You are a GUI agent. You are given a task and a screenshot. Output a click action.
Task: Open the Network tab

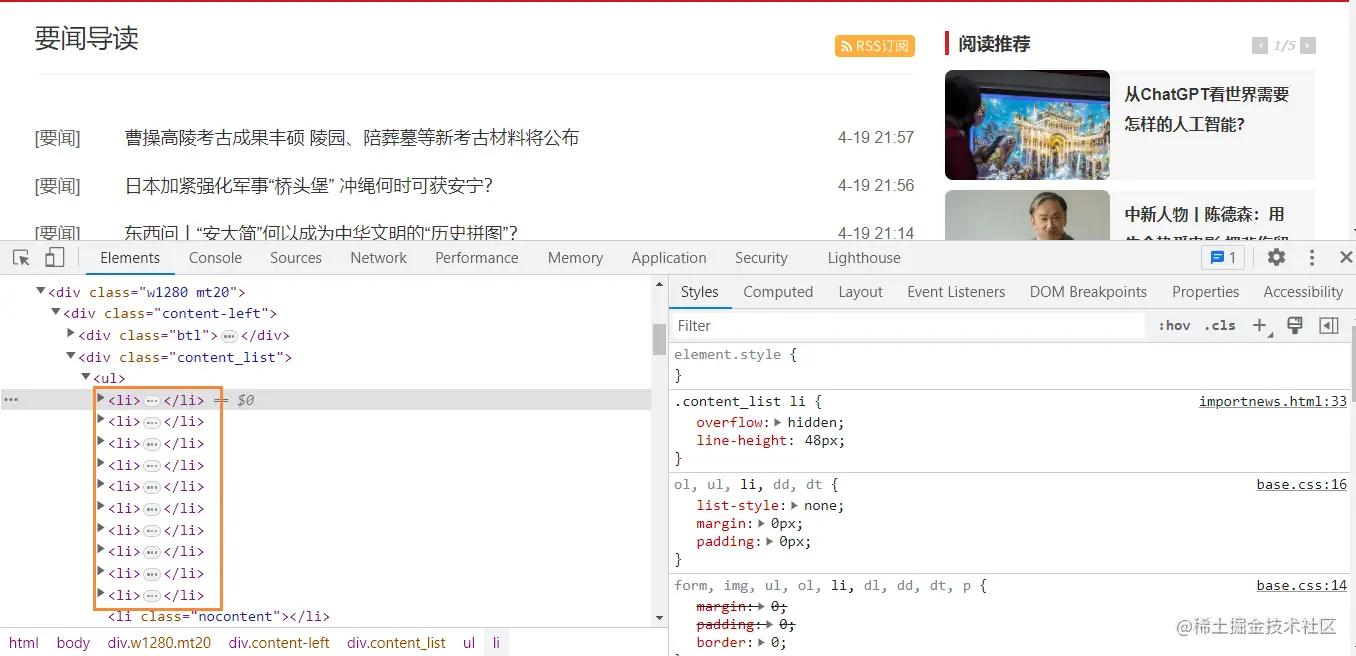pos(379,257)
